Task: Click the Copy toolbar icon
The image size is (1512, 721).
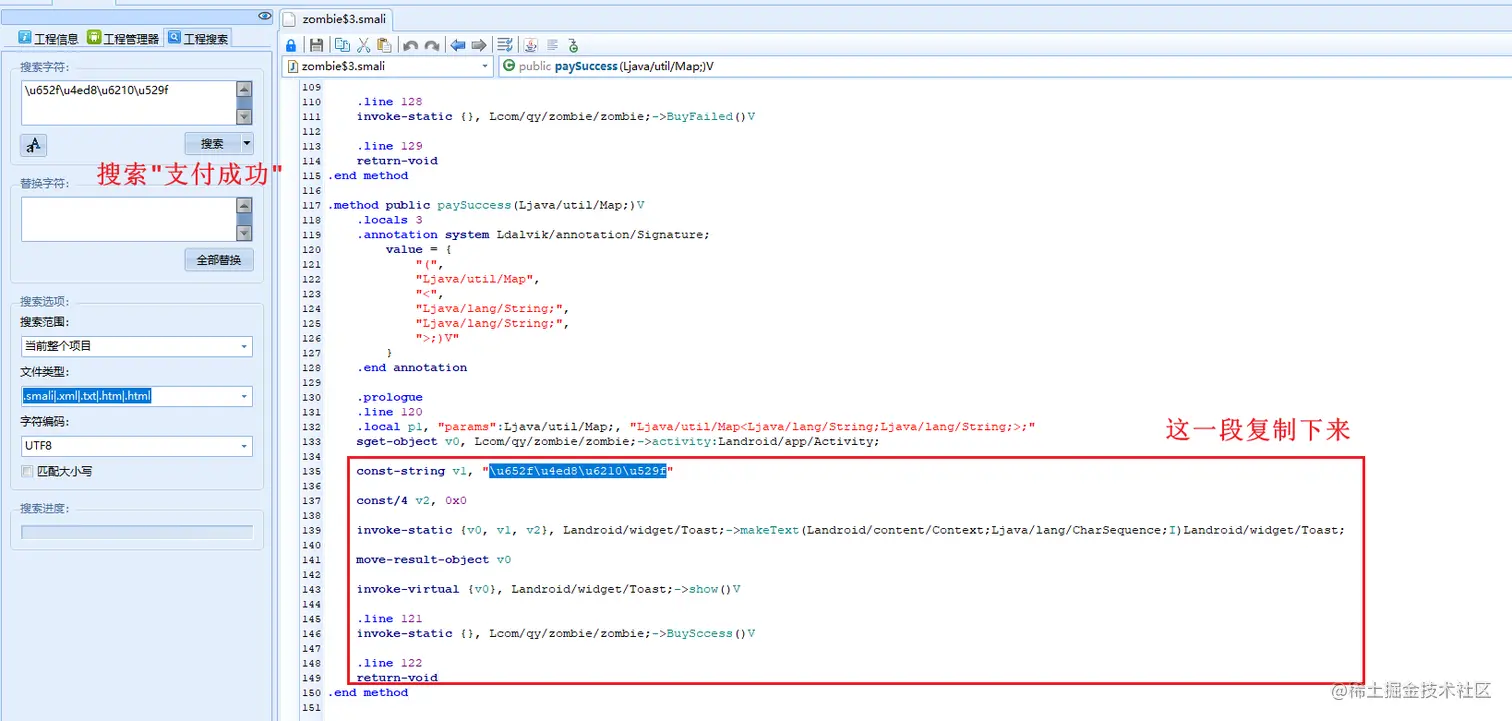Action: (342, 45)
